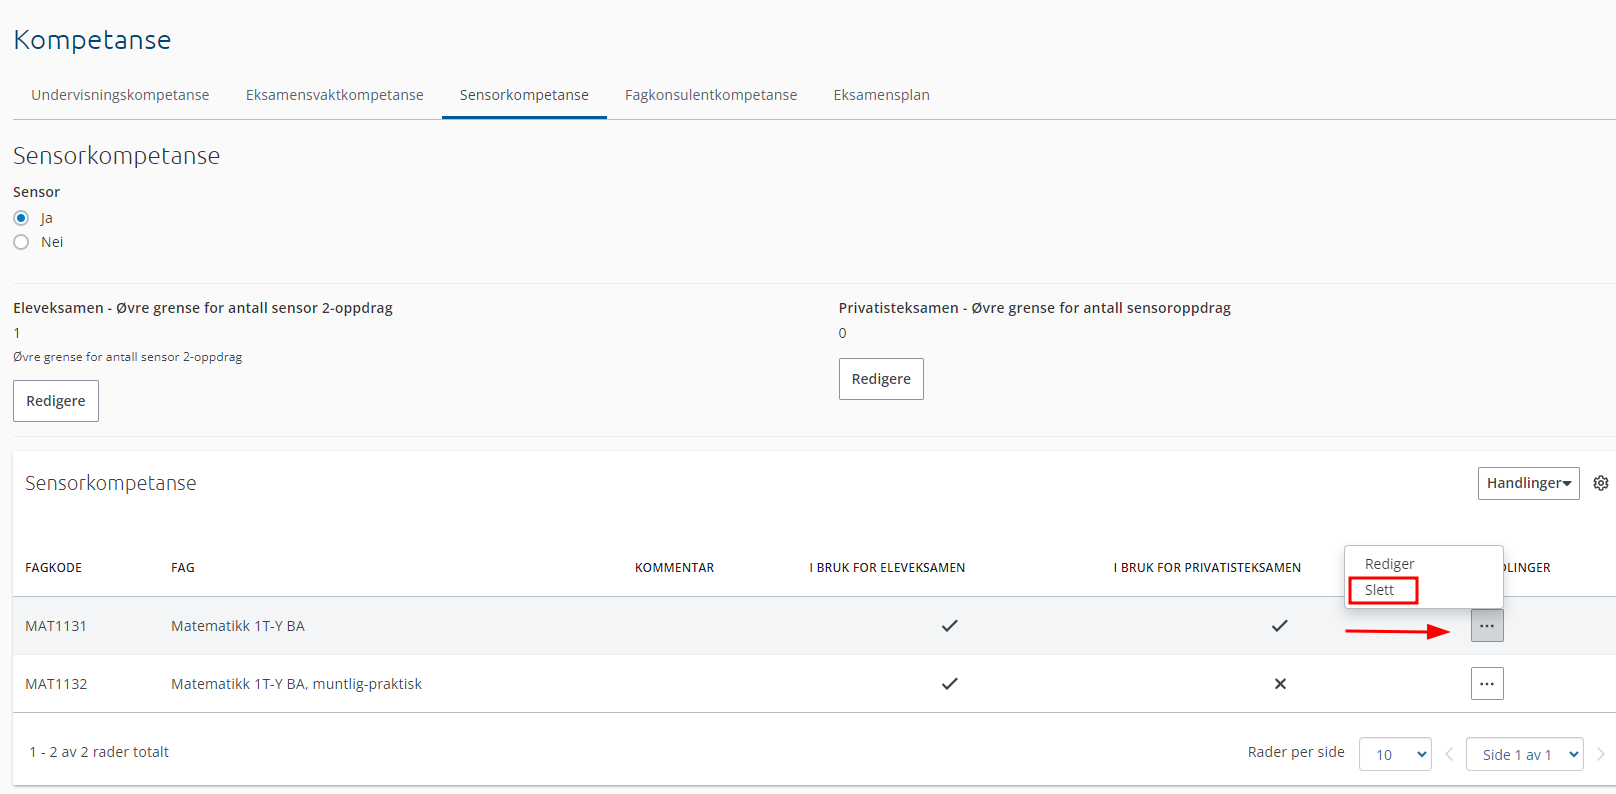Go to previous page arrow
The image size is (1616, 794).
pos(1449,754)
